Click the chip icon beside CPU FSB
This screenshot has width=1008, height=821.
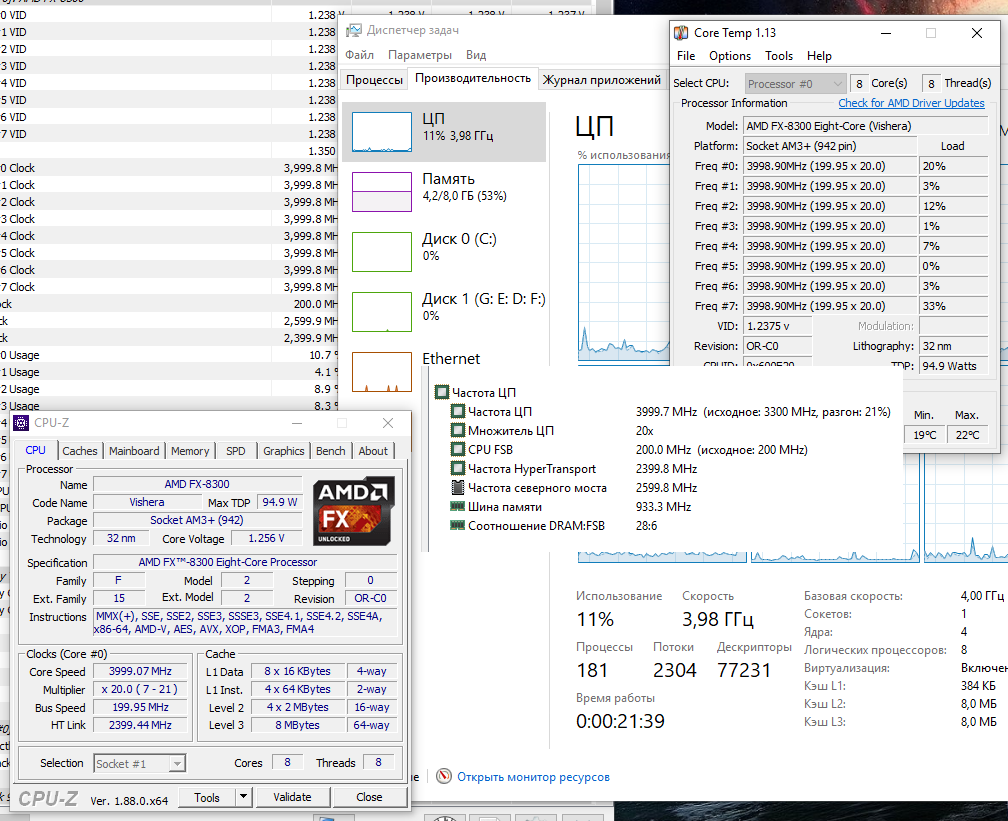click(458, 449)
